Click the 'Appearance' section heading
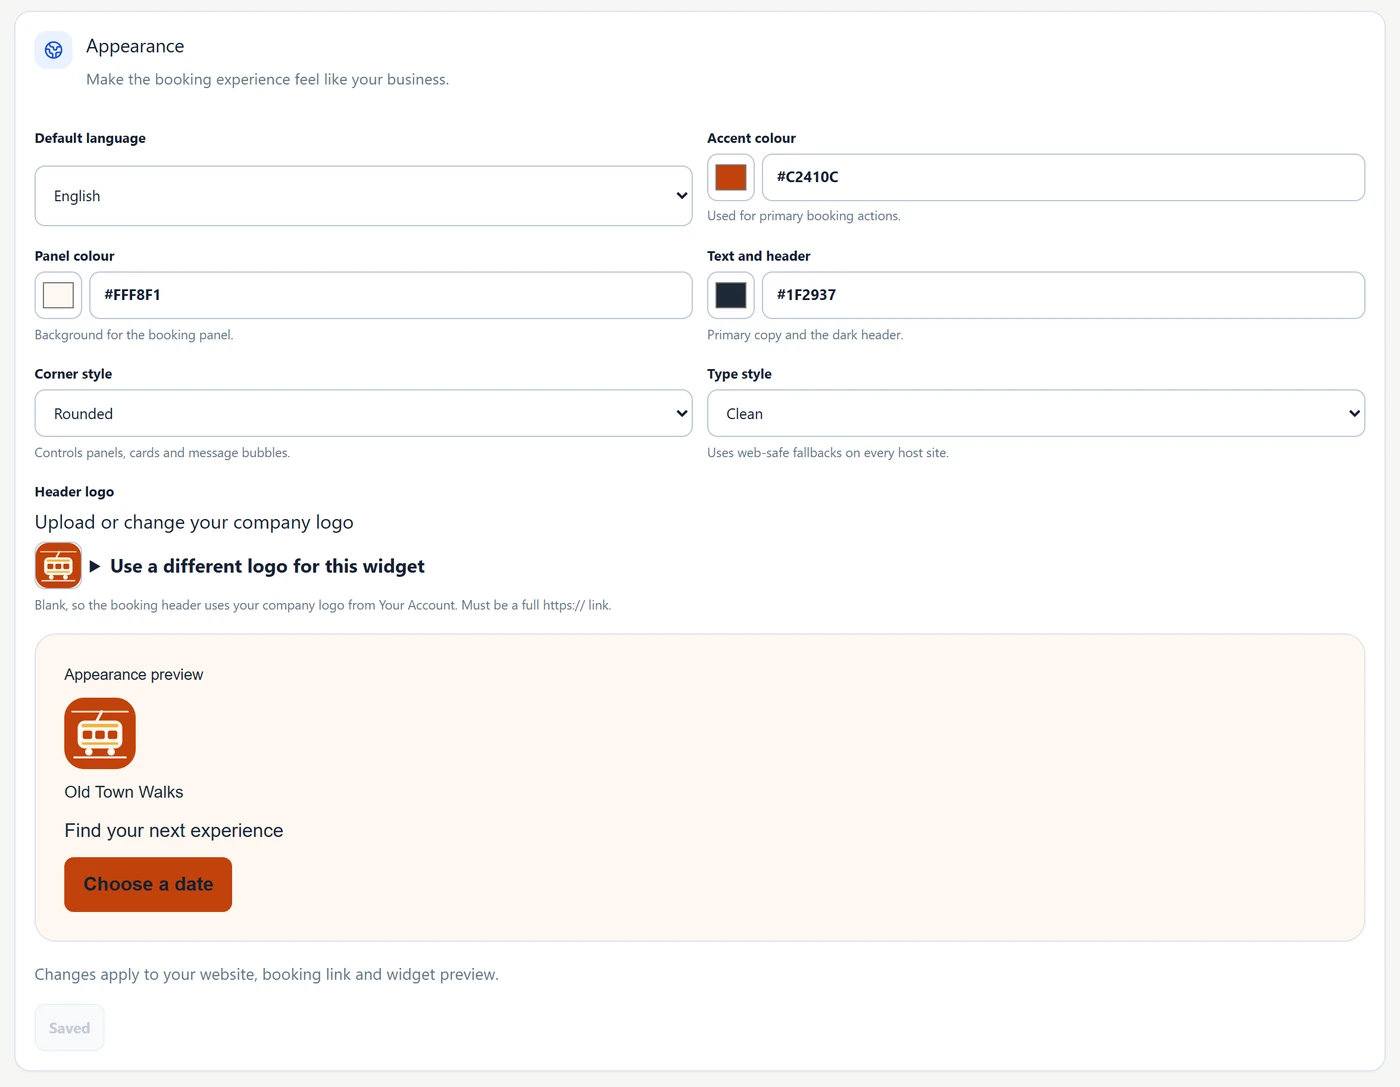This screenshot has width=1400, height=1087. [x=135, y=46]
